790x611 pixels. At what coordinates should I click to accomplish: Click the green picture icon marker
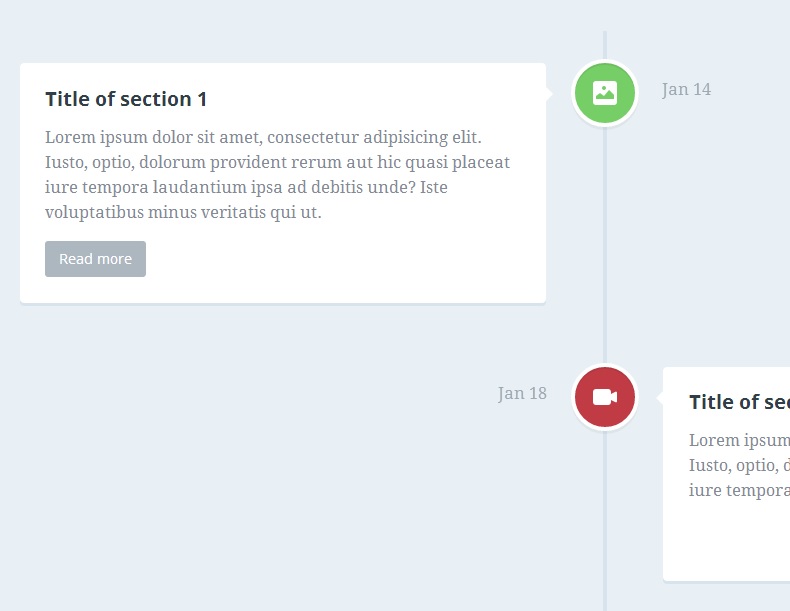coord(605,93)
